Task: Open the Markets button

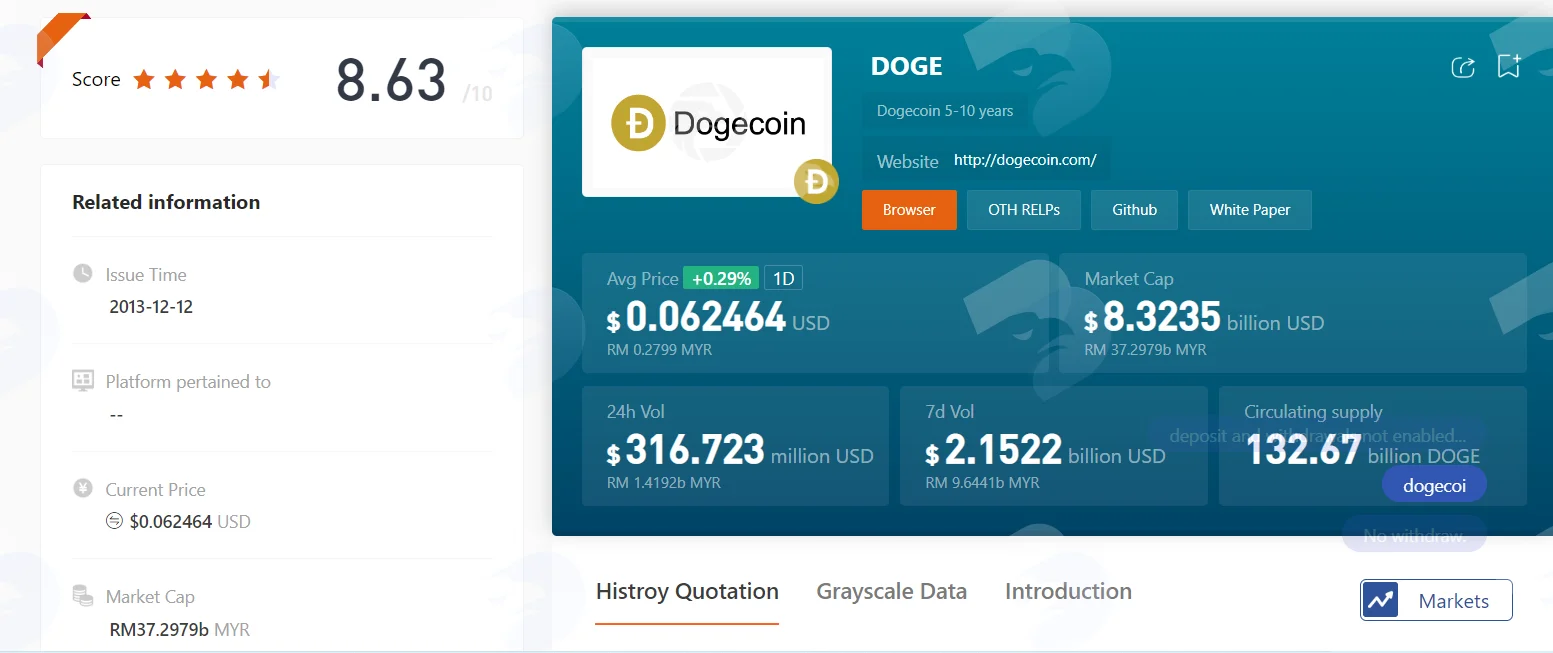Action: [1436, 601]
